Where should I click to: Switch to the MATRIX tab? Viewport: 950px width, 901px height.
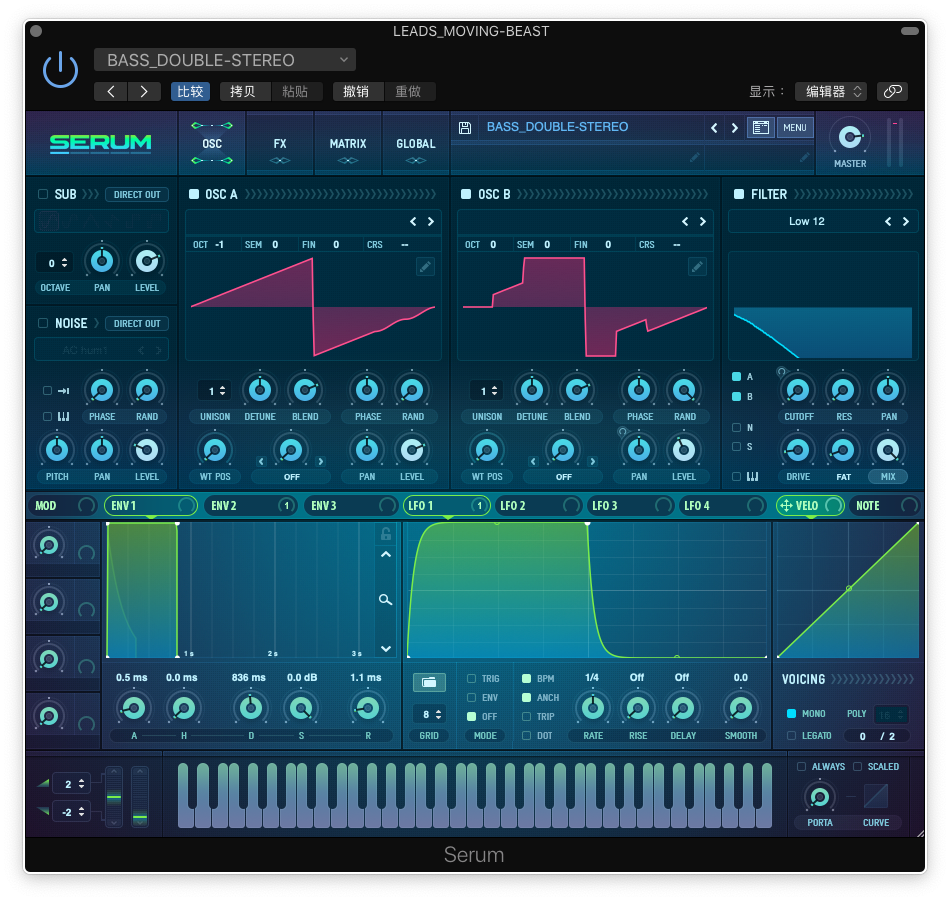(x=348, y=144)
